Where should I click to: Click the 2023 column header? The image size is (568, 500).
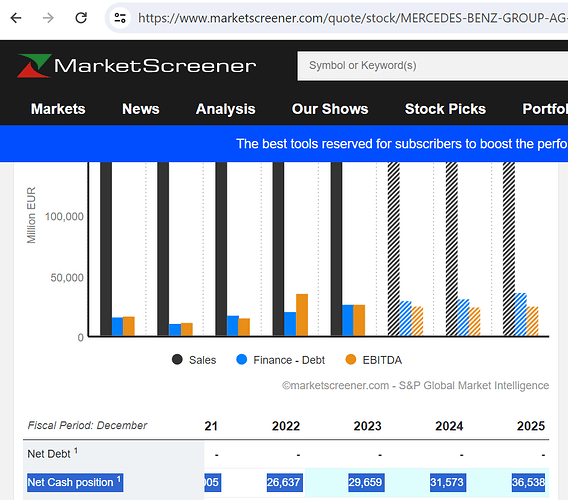(367, 426)
